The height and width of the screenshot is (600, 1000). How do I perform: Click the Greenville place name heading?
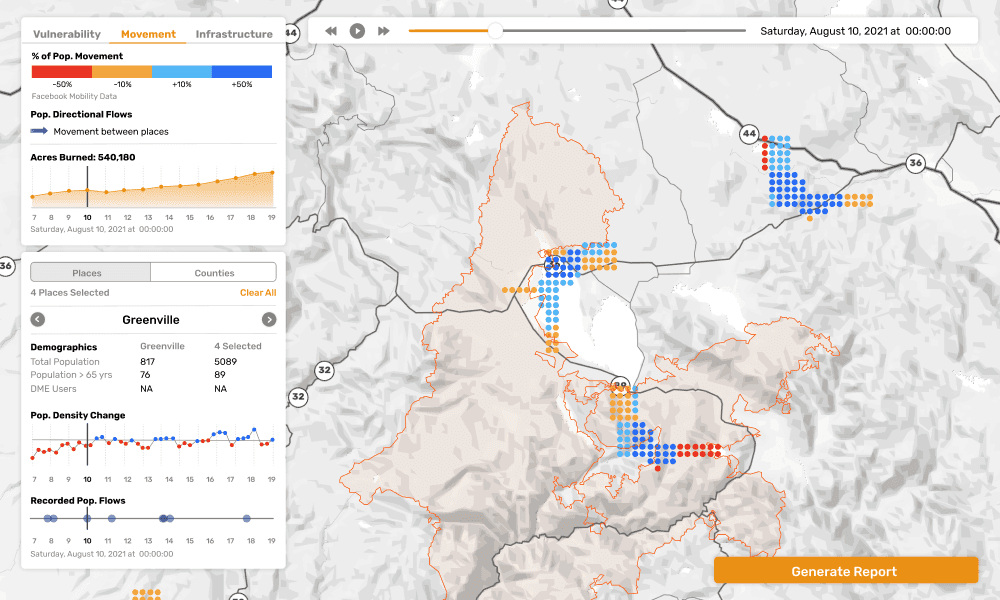151,319
